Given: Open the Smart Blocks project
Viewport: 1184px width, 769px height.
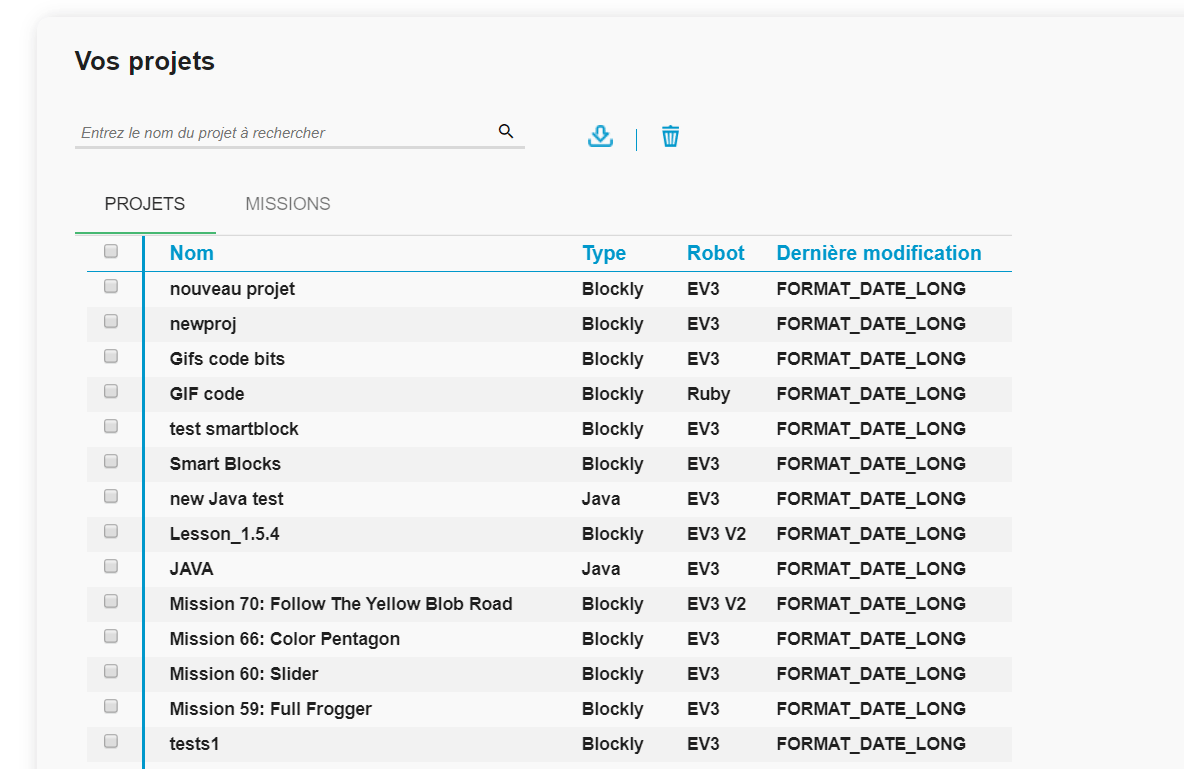Looking at the screenshot, I should pyautogui.click(x=225, y=464).
